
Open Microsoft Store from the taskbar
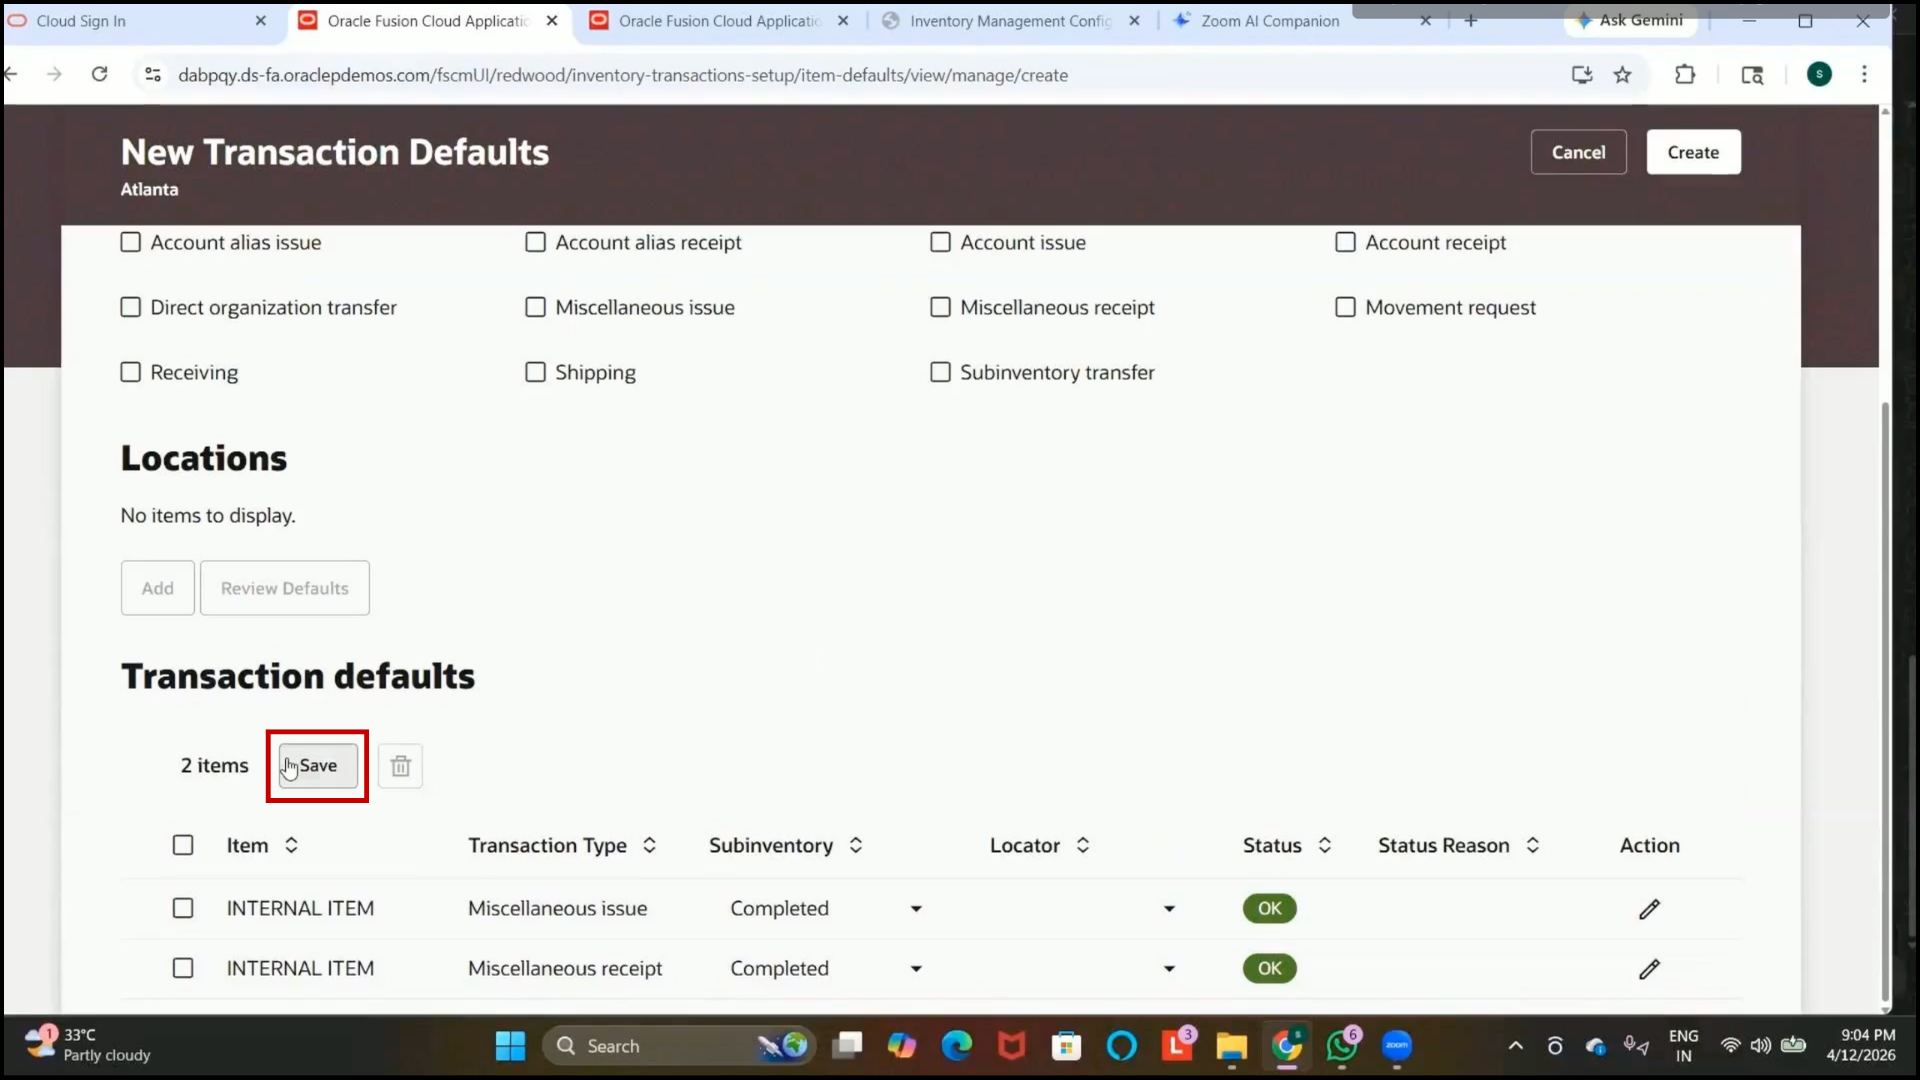coord(1066,1046)
